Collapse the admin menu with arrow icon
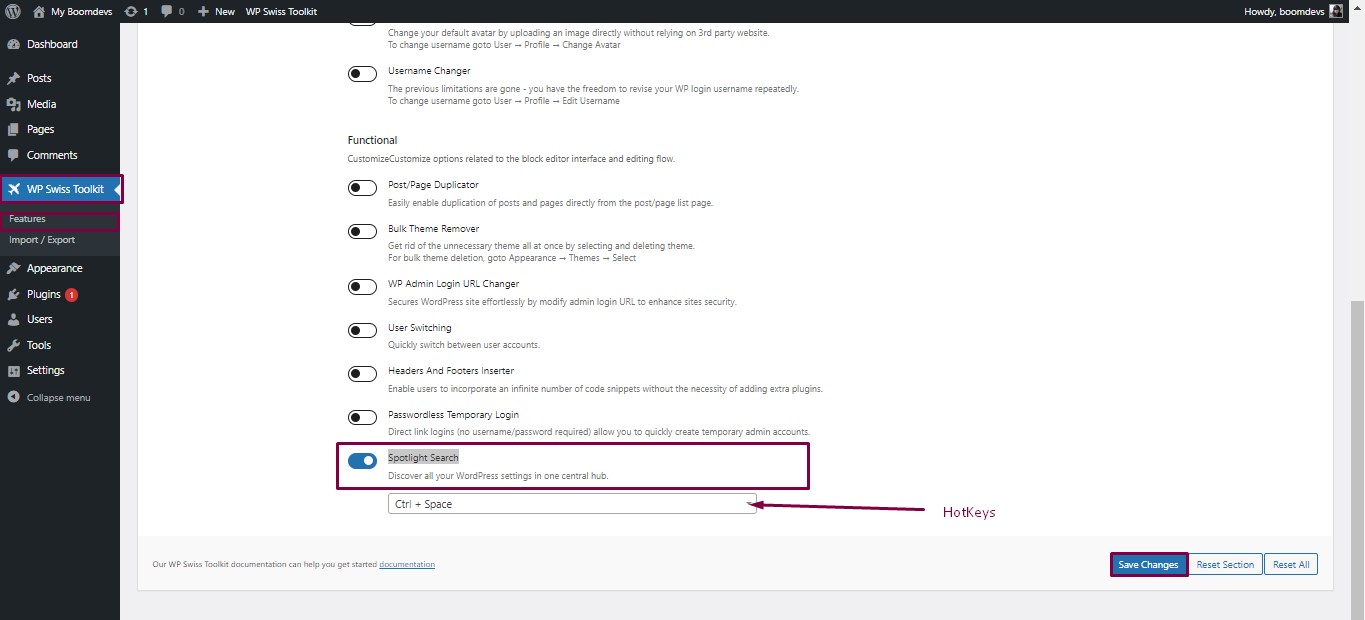 pyautogui.click(x=13, y=397)
